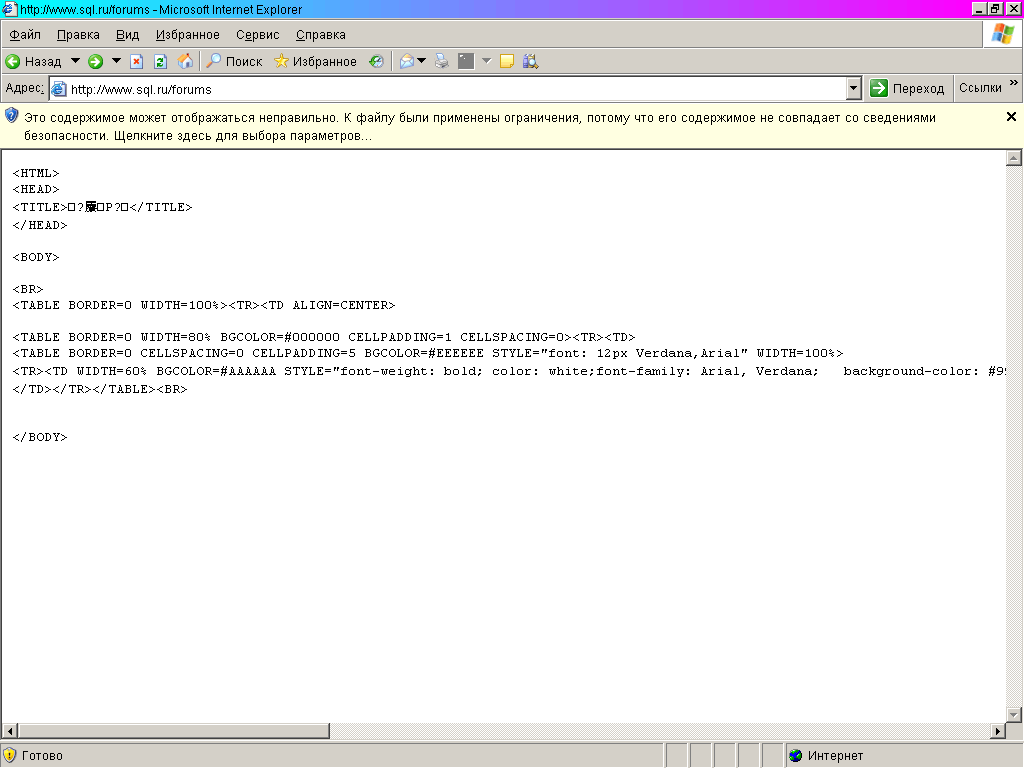This screenshot has width=1024, height=768.
Task: Open the Файл menu
Action: tap(25, 35)
